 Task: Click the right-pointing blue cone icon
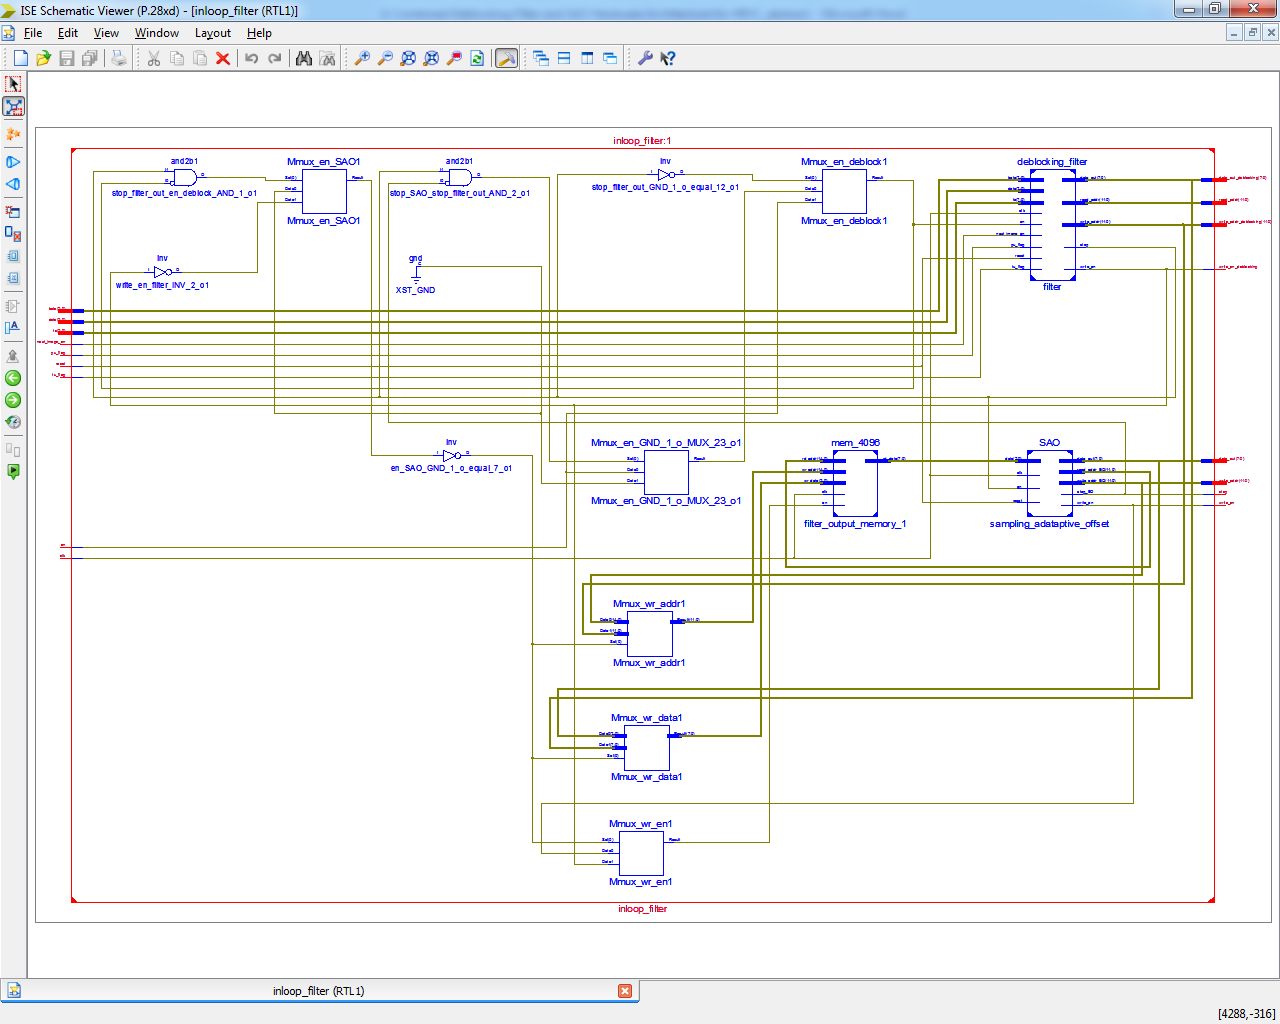[13, 162]
